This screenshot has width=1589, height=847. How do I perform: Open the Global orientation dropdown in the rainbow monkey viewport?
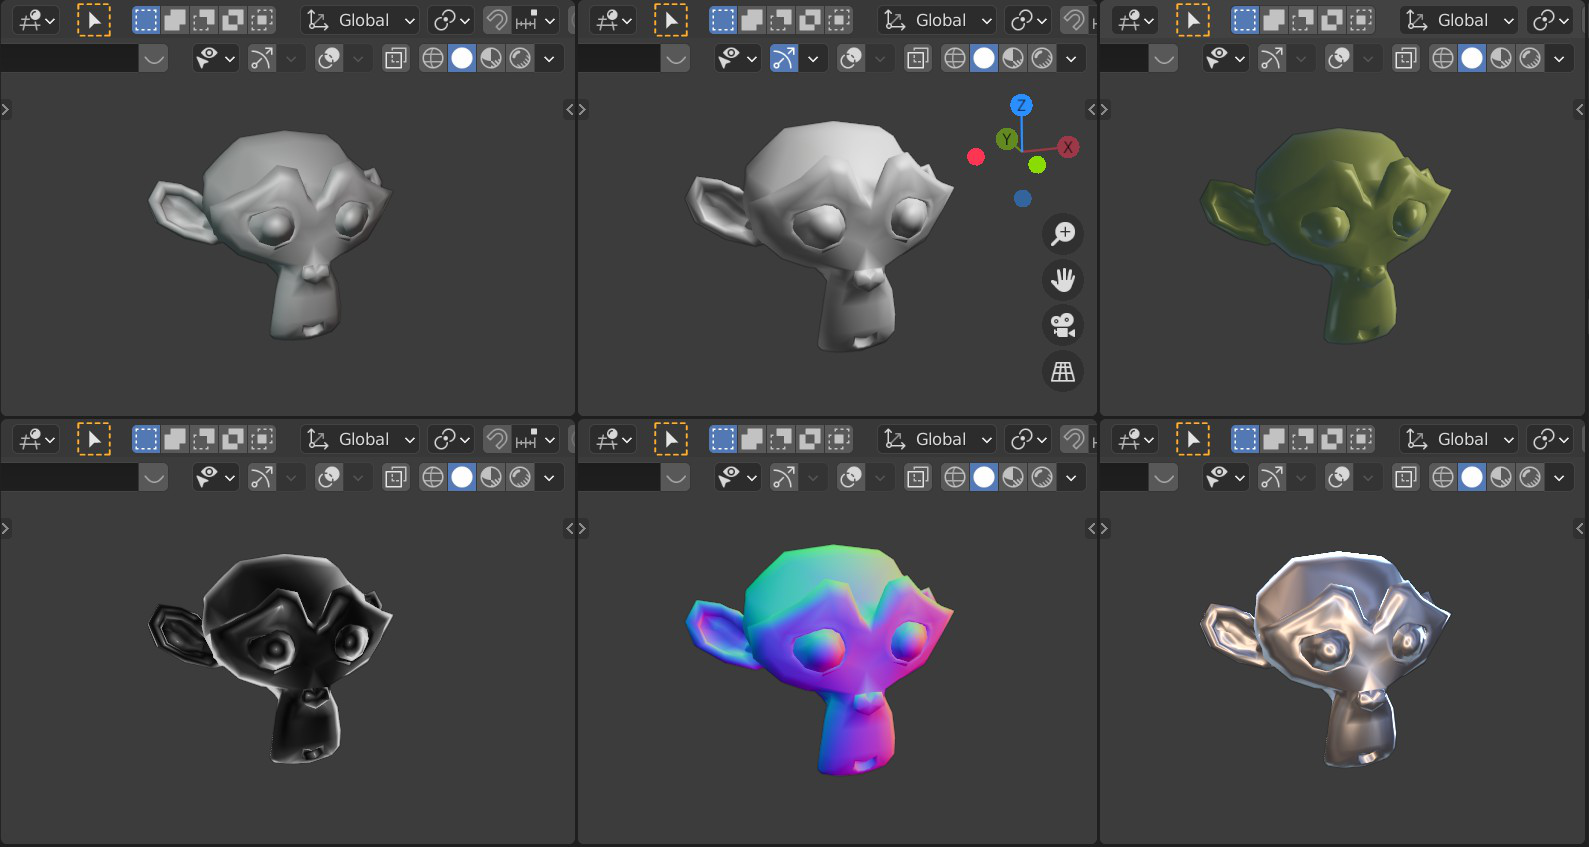pyautogui.click(x=938, y=439)
